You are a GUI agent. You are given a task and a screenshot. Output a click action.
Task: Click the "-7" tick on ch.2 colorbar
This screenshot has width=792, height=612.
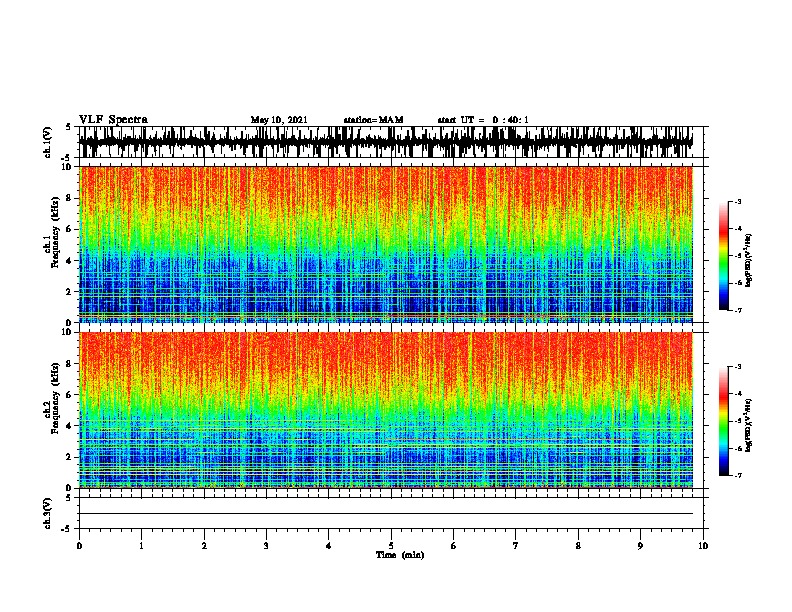[x=738, y=475]
